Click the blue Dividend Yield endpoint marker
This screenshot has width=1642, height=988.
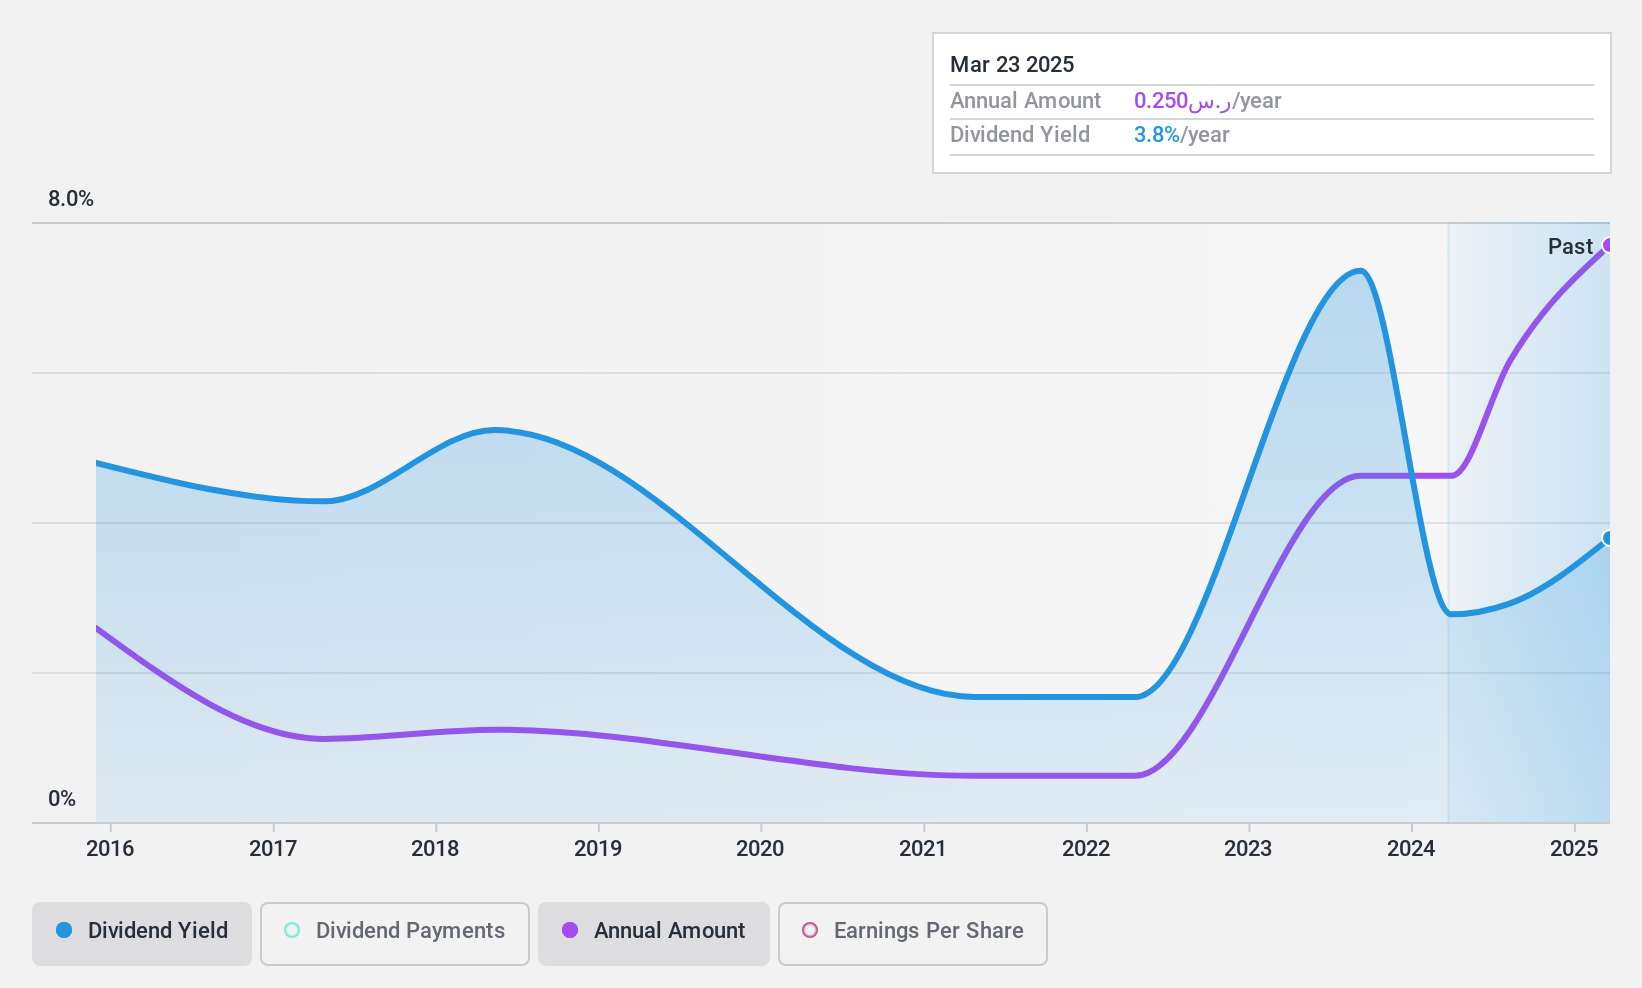pyautogui.click(x=1608, y=538)
